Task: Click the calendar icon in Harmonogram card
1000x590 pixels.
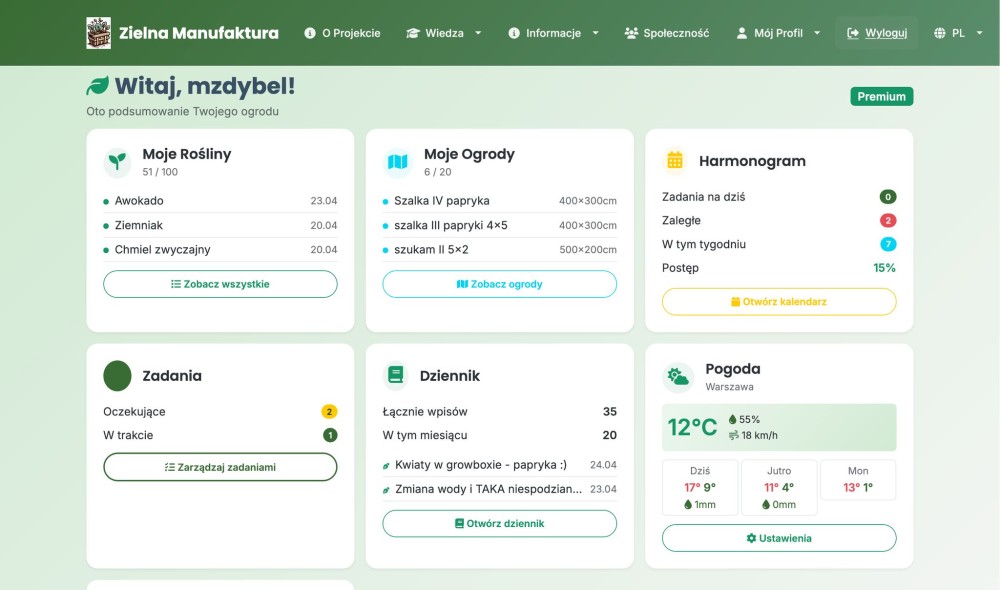Action: tap(675, 160)
